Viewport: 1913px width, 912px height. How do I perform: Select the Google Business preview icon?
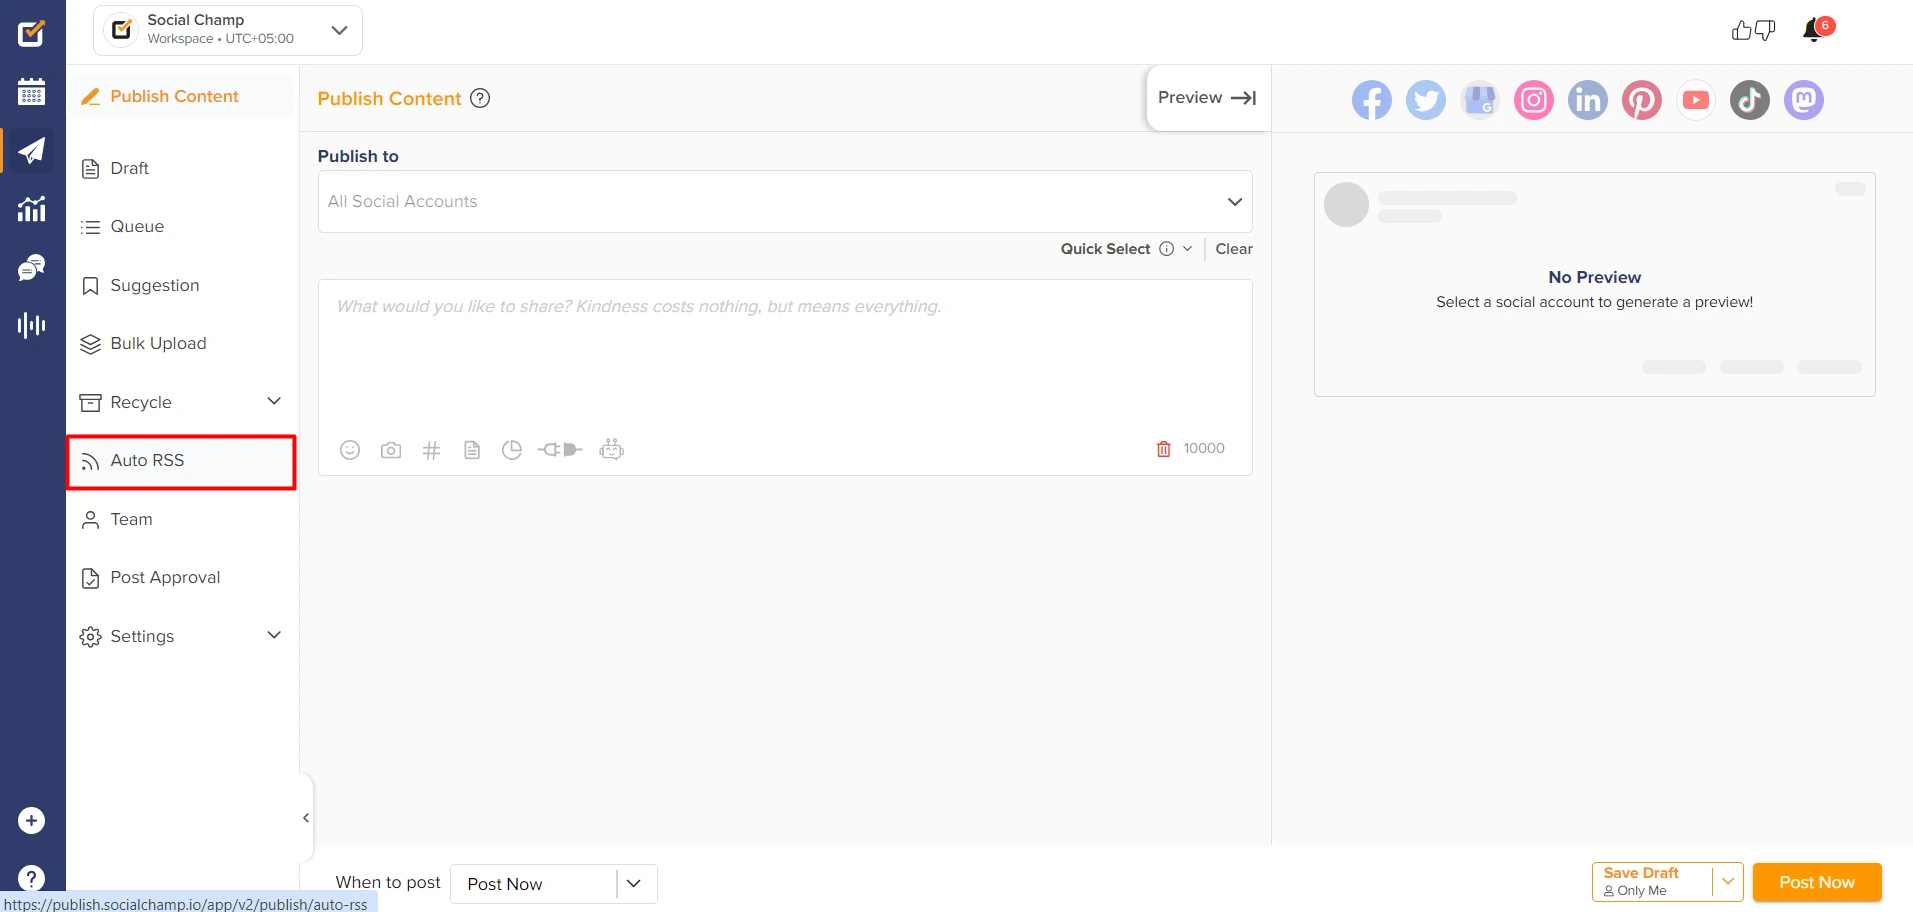[1479, 100]
